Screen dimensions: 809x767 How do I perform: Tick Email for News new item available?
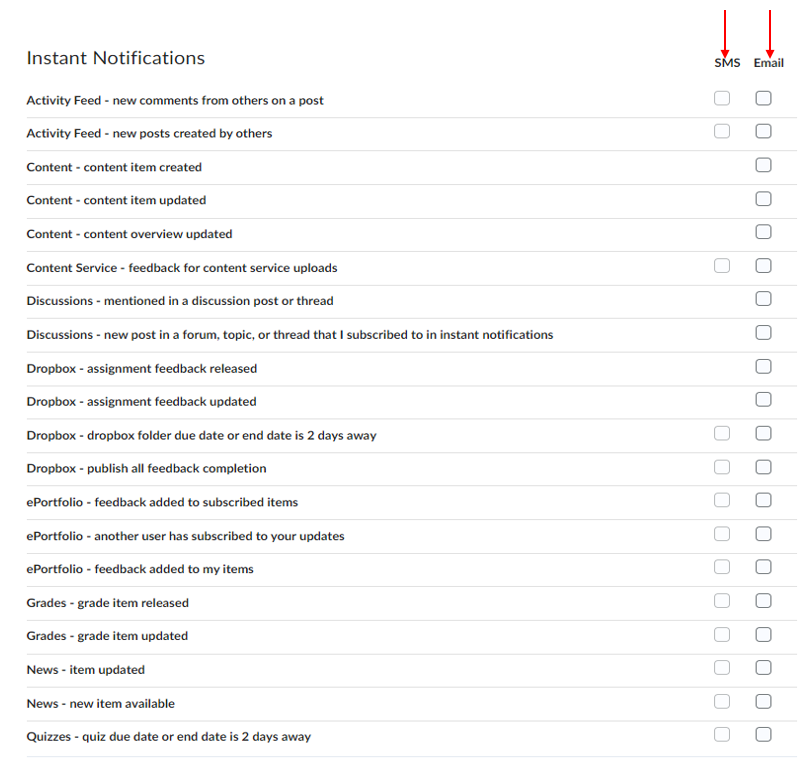tap(764, 701)
